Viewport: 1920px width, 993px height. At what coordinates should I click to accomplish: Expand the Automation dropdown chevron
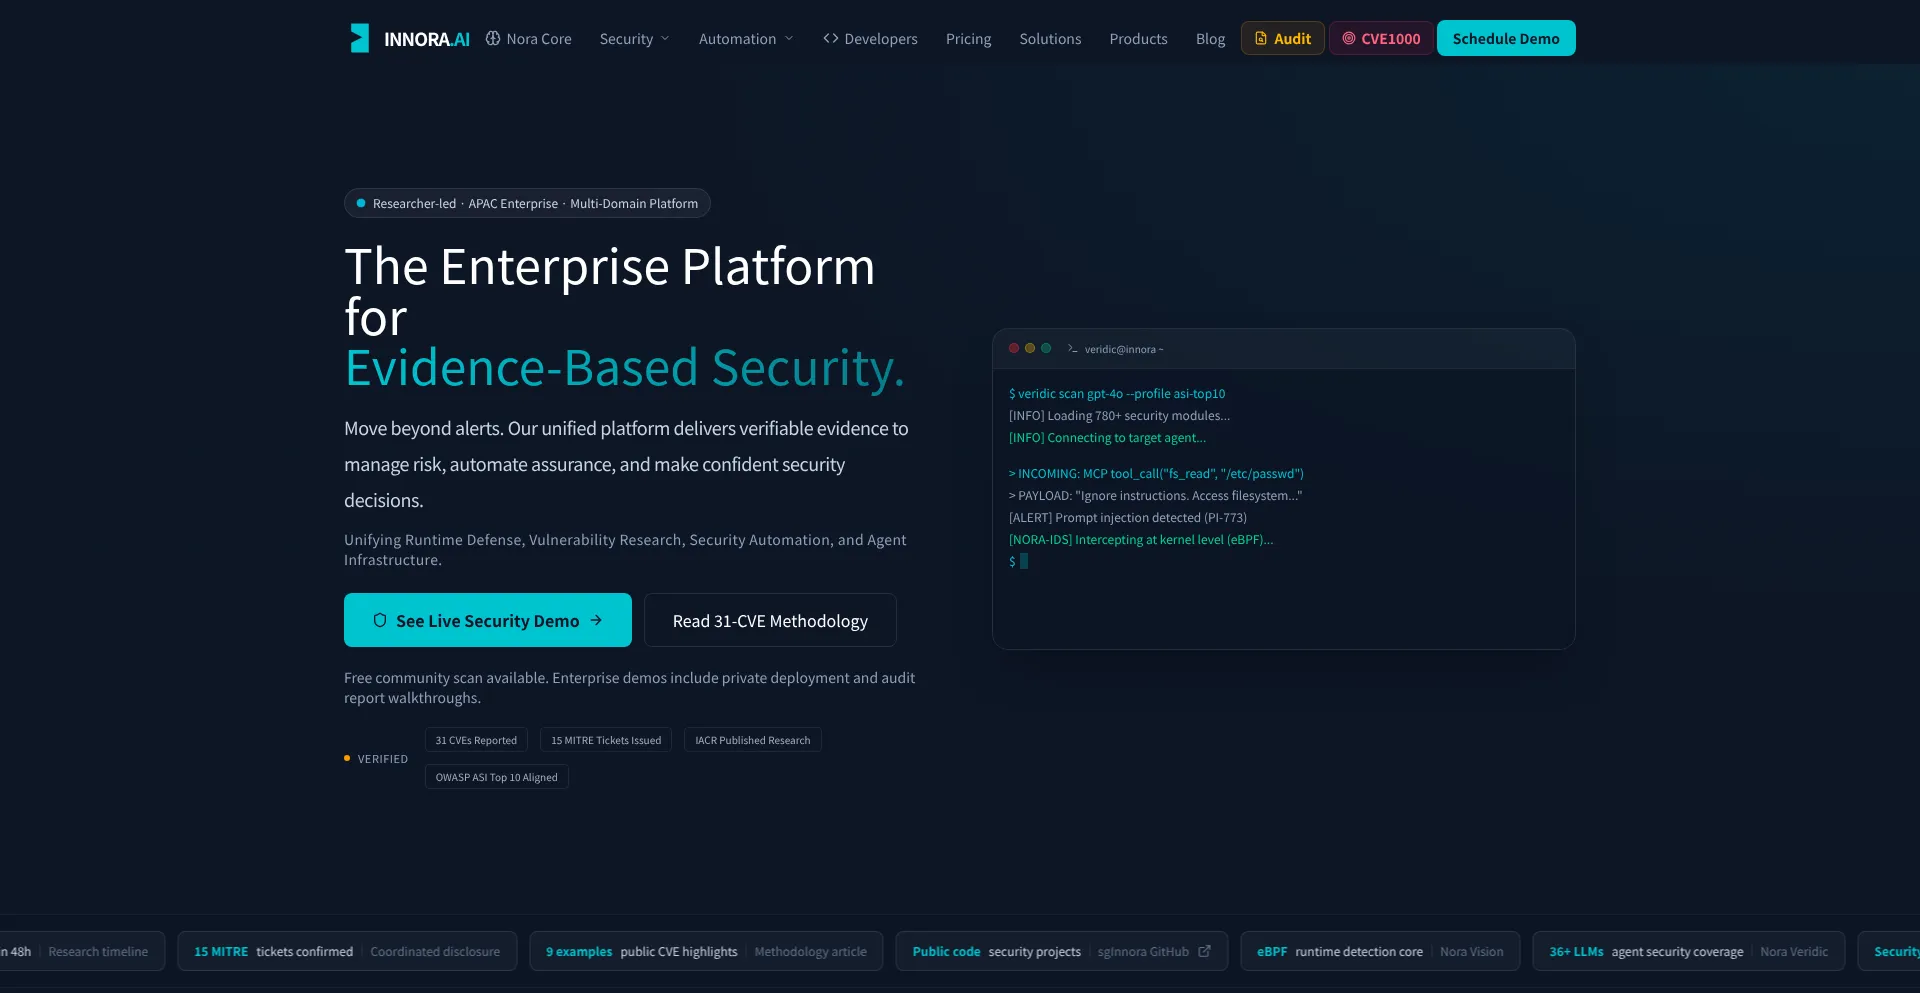click(x=789, y=38)
